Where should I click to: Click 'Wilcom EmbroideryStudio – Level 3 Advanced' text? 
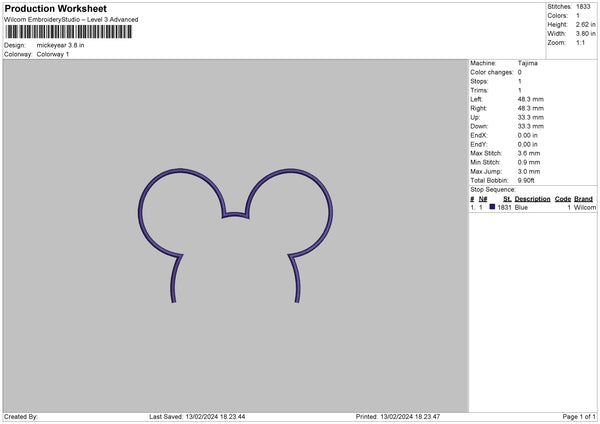[71, 20]
